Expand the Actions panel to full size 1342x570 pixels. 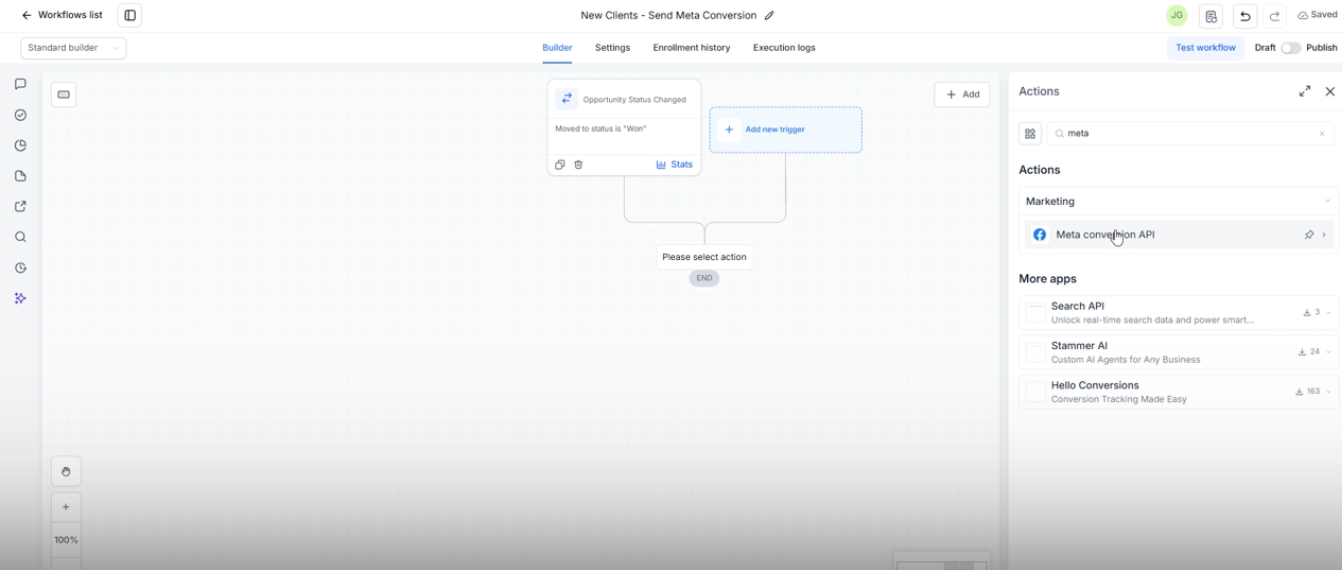coord(1304,91)
